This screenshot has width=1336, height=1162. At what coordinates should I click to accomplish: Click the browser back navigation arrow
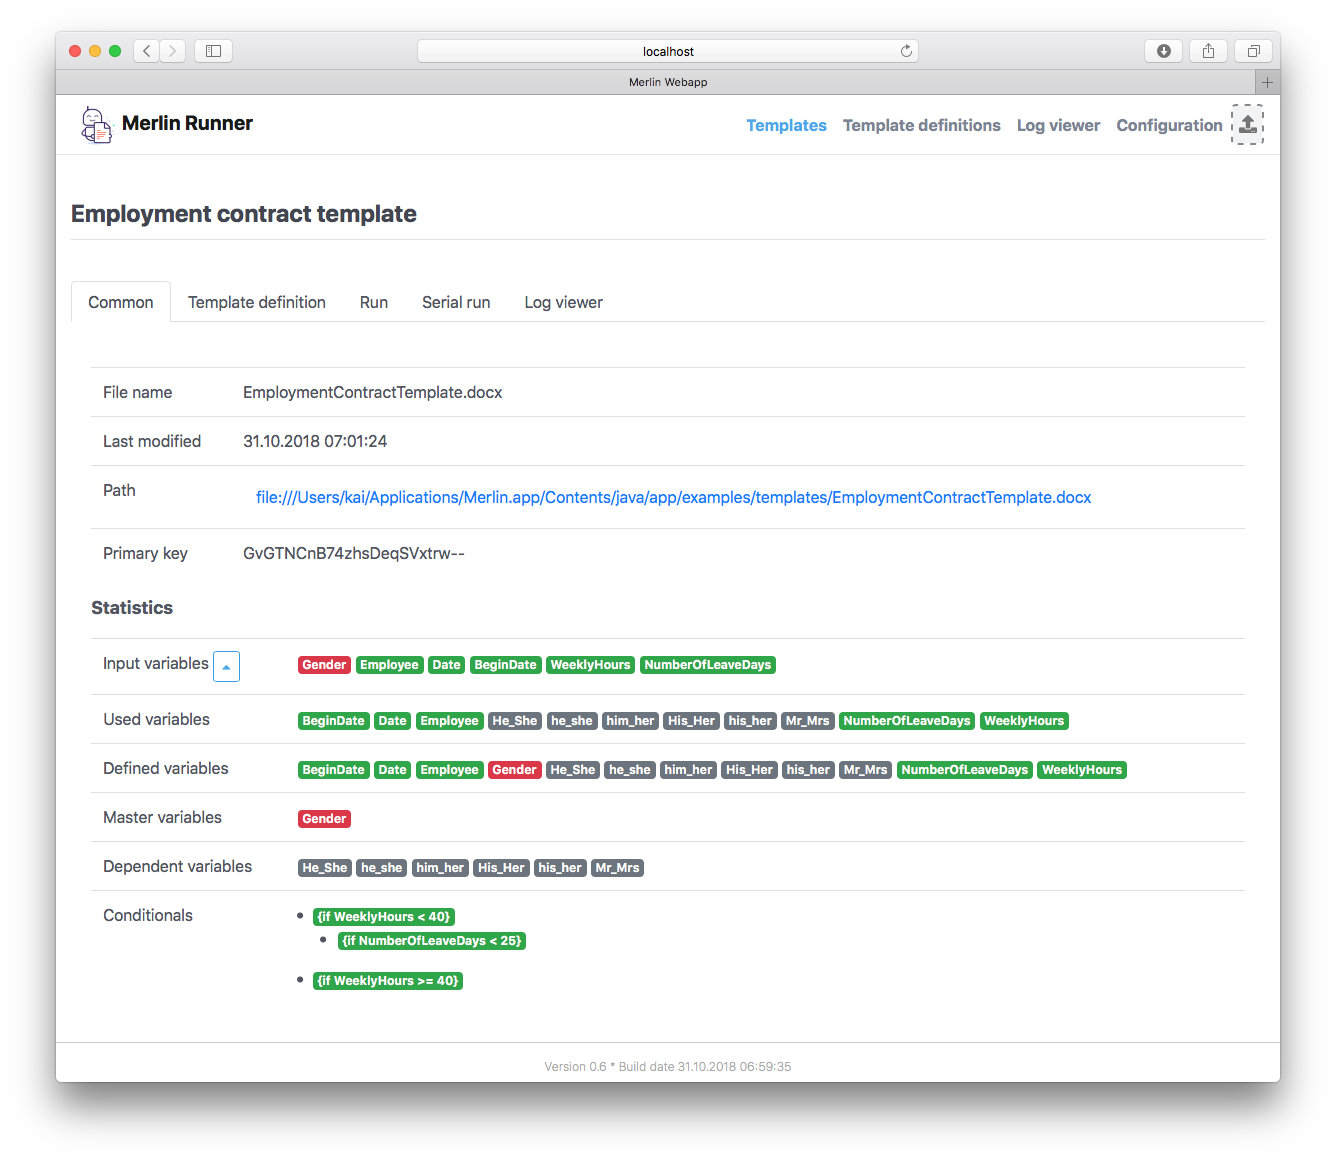(x=146, y=50)
